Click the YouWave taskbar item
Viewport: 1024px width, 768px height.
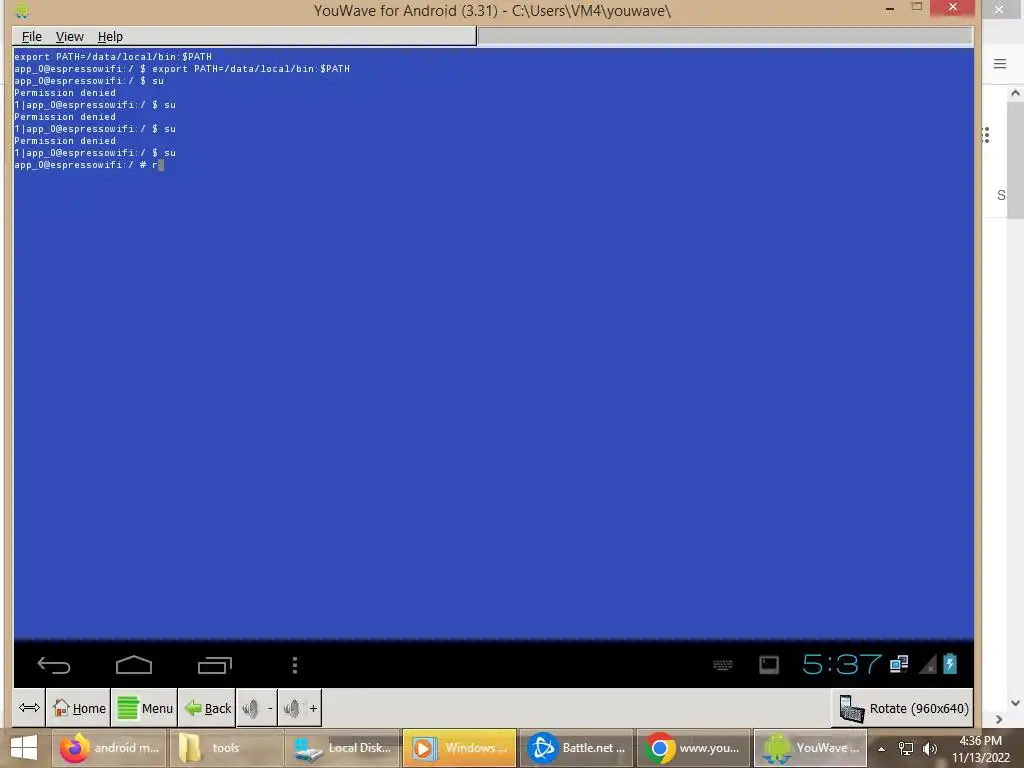click(810, 748)
